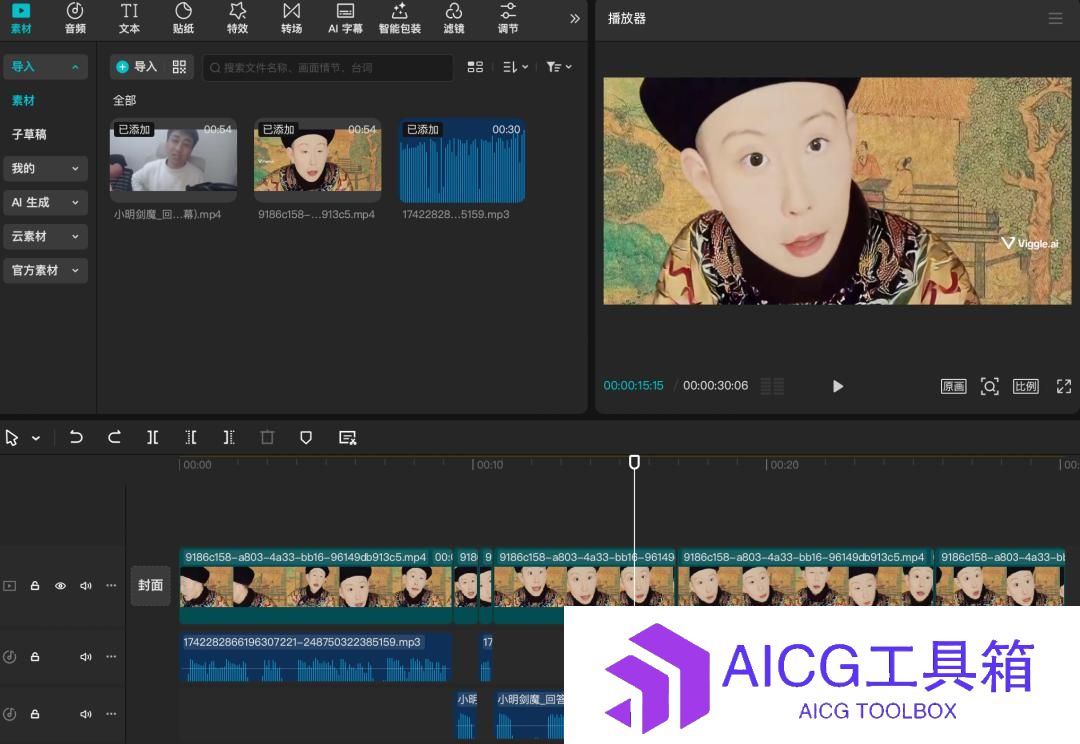Select the pointer selection tool
Image resolution: width=1080 pixels, height=744 pixels.
click(12, 438)
